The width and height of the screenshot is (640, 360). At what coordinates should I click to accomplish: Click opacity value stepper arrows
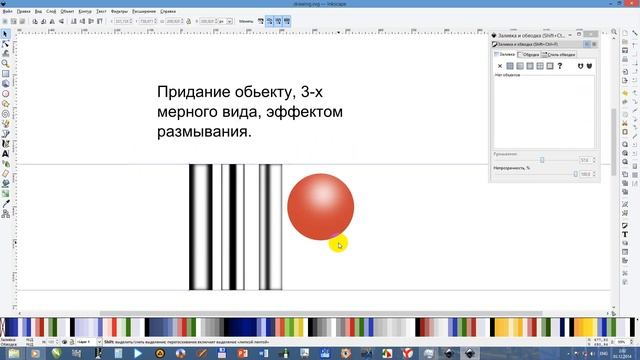[x=594, y=174]
